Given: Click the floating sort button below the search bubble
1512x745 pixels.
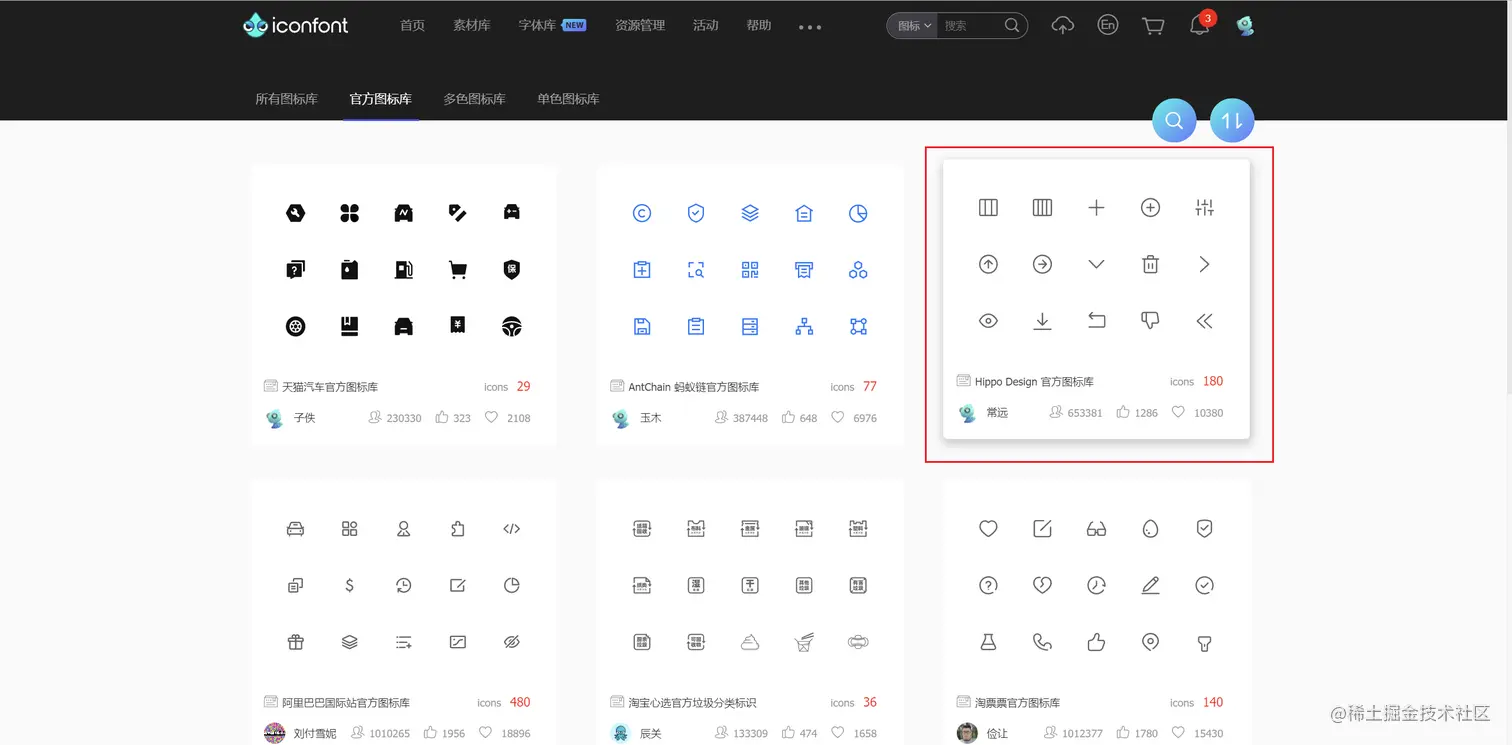Looking at the screenshot, I should (x=1231, y=120).
